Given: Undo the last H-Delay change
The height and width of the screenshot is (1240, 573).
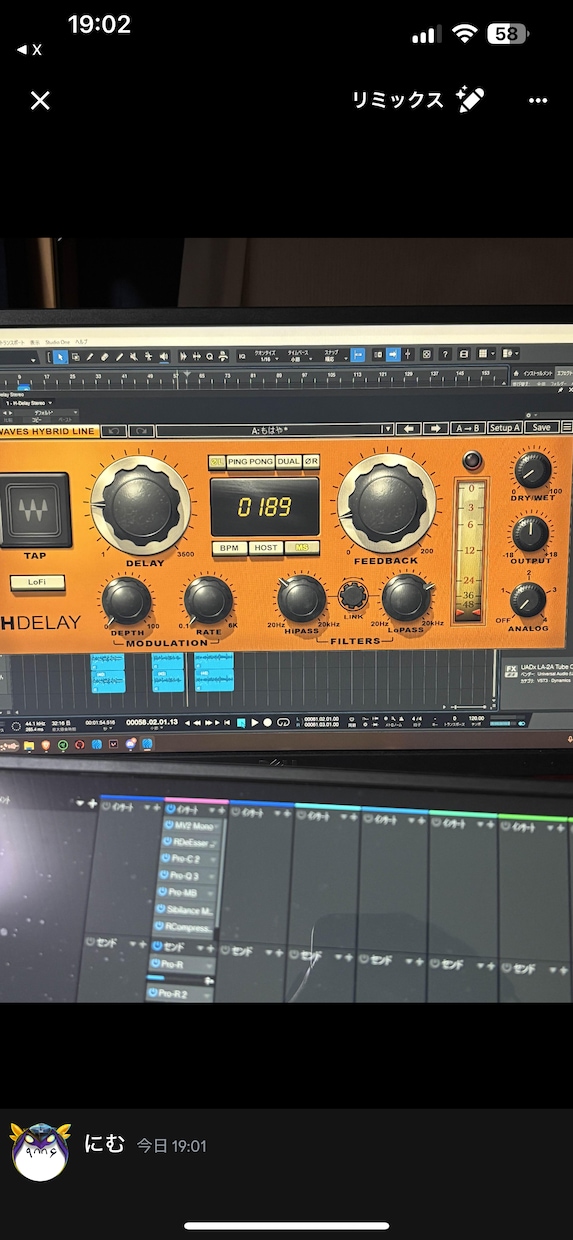Looking at the screenshot, I should [114, 431].
